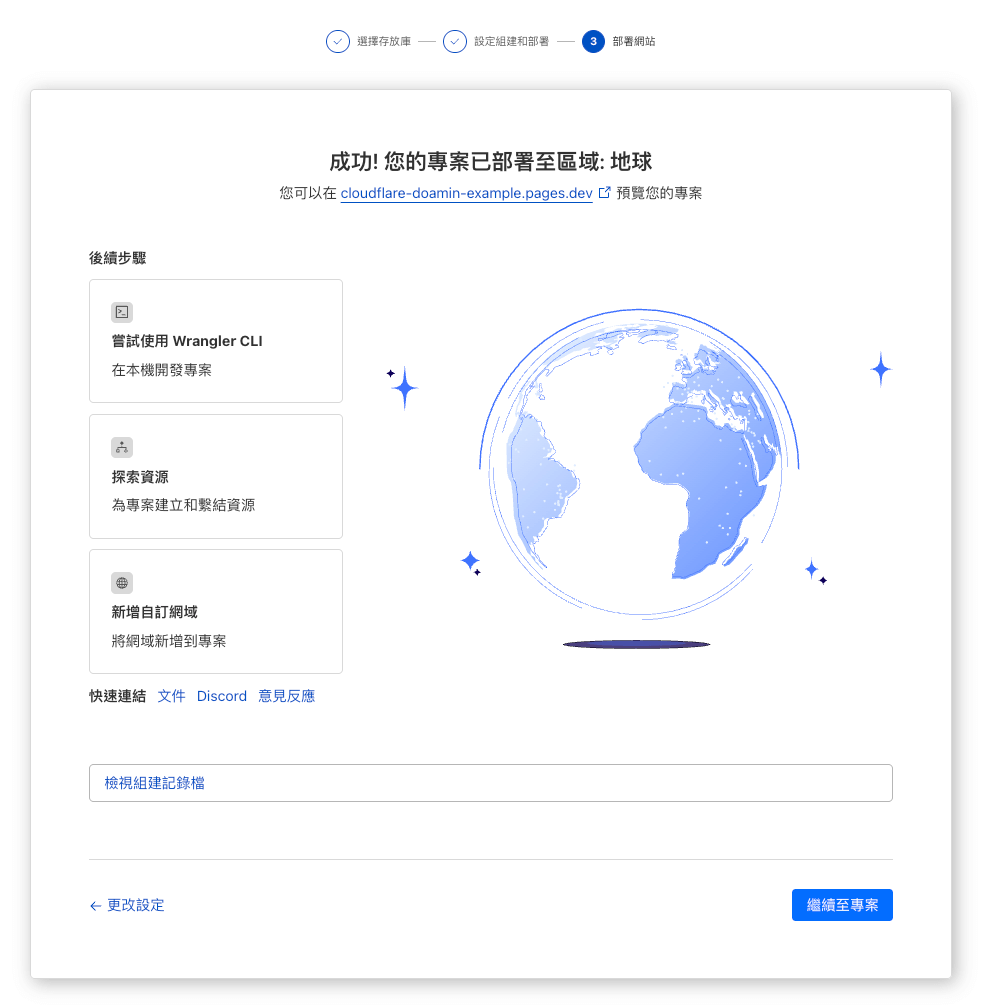
Task: Click the resource tree icon above 探索資源
Action: click(x=122, y=447)
